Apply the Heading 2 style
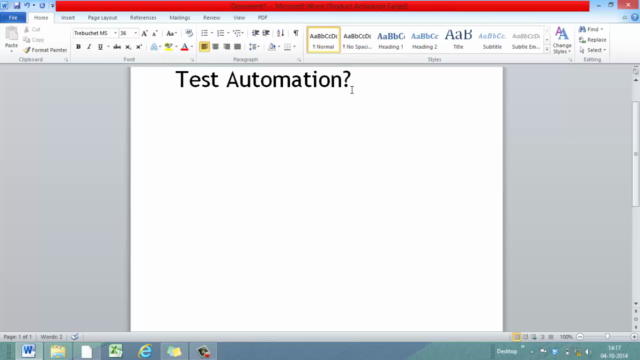 tap(424, 40)
